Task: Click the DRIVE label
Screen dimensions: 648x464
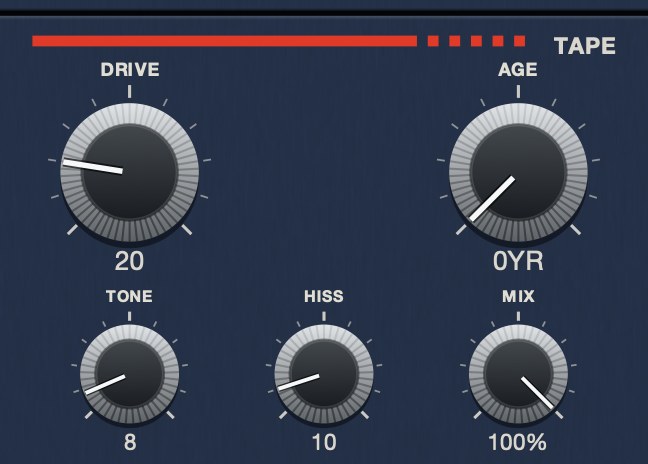Action: 130,69
